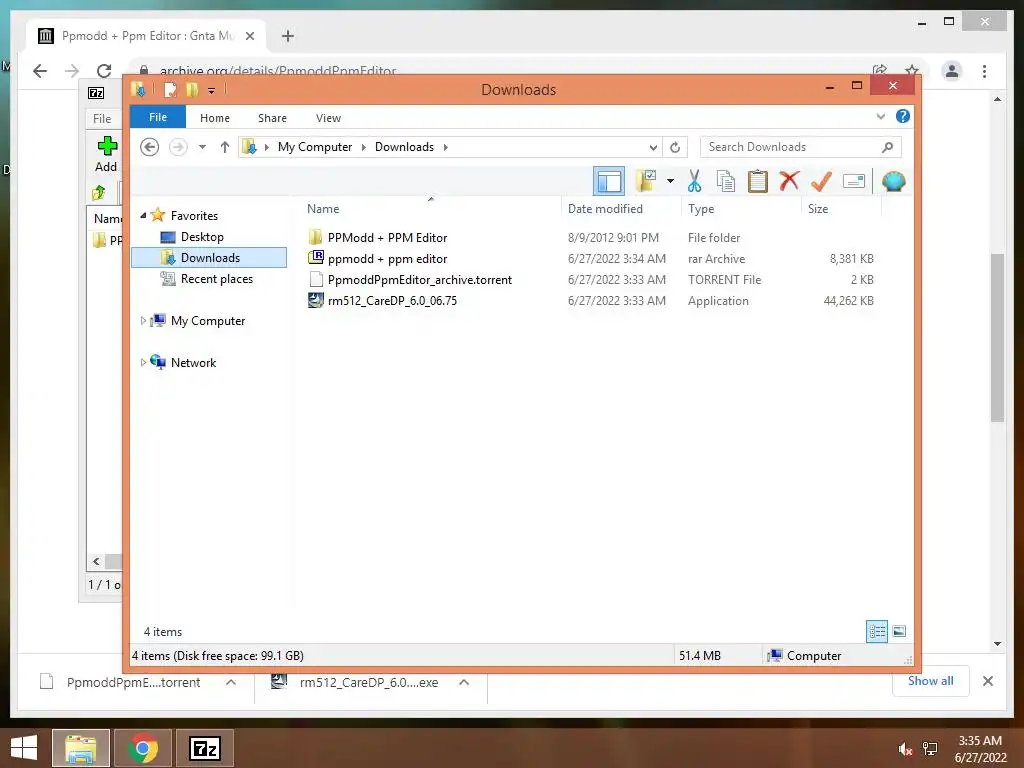
Task: Click the Paste clipboard icon
Action: point(758,181)
